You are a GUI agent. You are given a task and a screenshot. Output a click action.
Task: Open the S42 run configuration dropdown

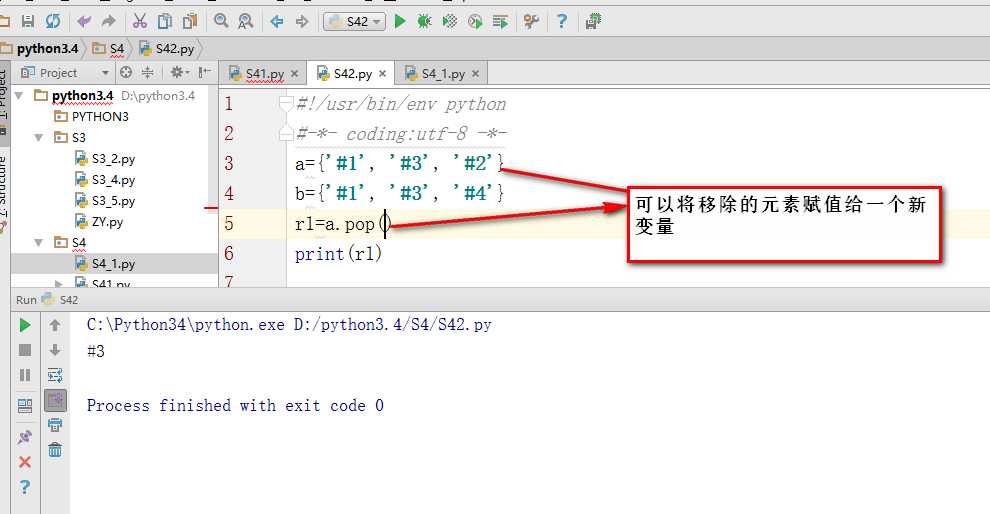355,21
